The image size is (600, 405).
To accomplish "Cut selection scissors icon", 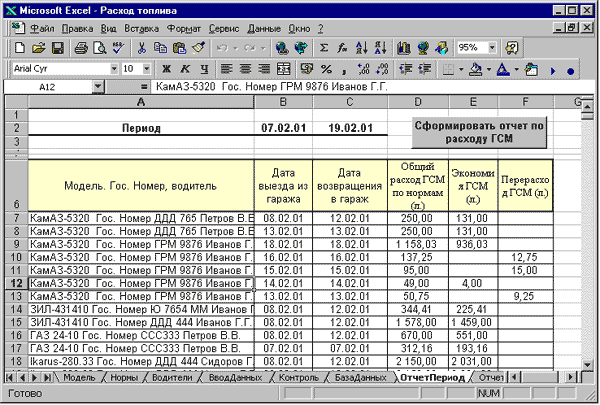I will [142, 48].
